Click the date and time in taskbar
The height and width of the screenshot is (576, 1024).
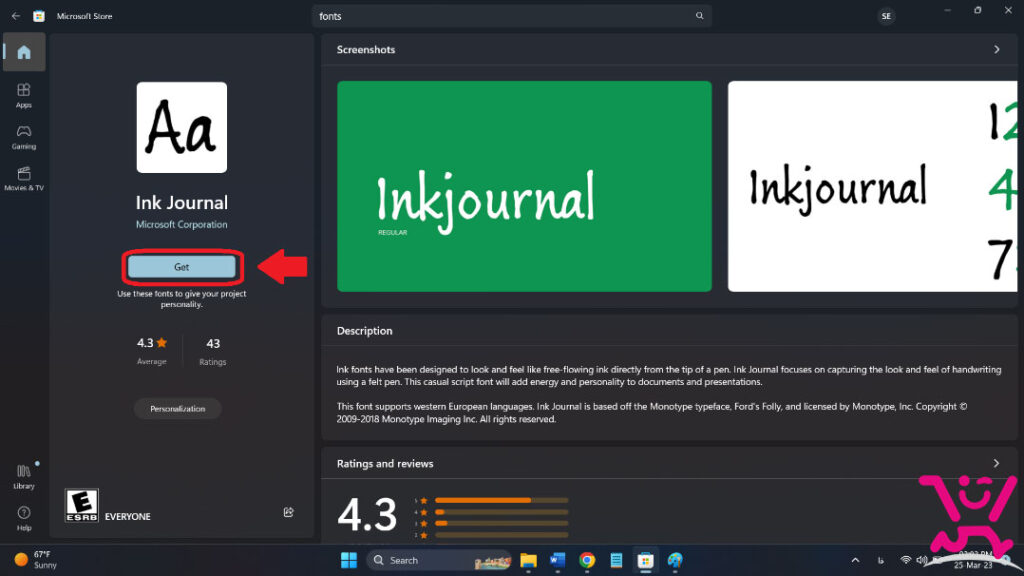pyautogui.click(x=973, y=560)
